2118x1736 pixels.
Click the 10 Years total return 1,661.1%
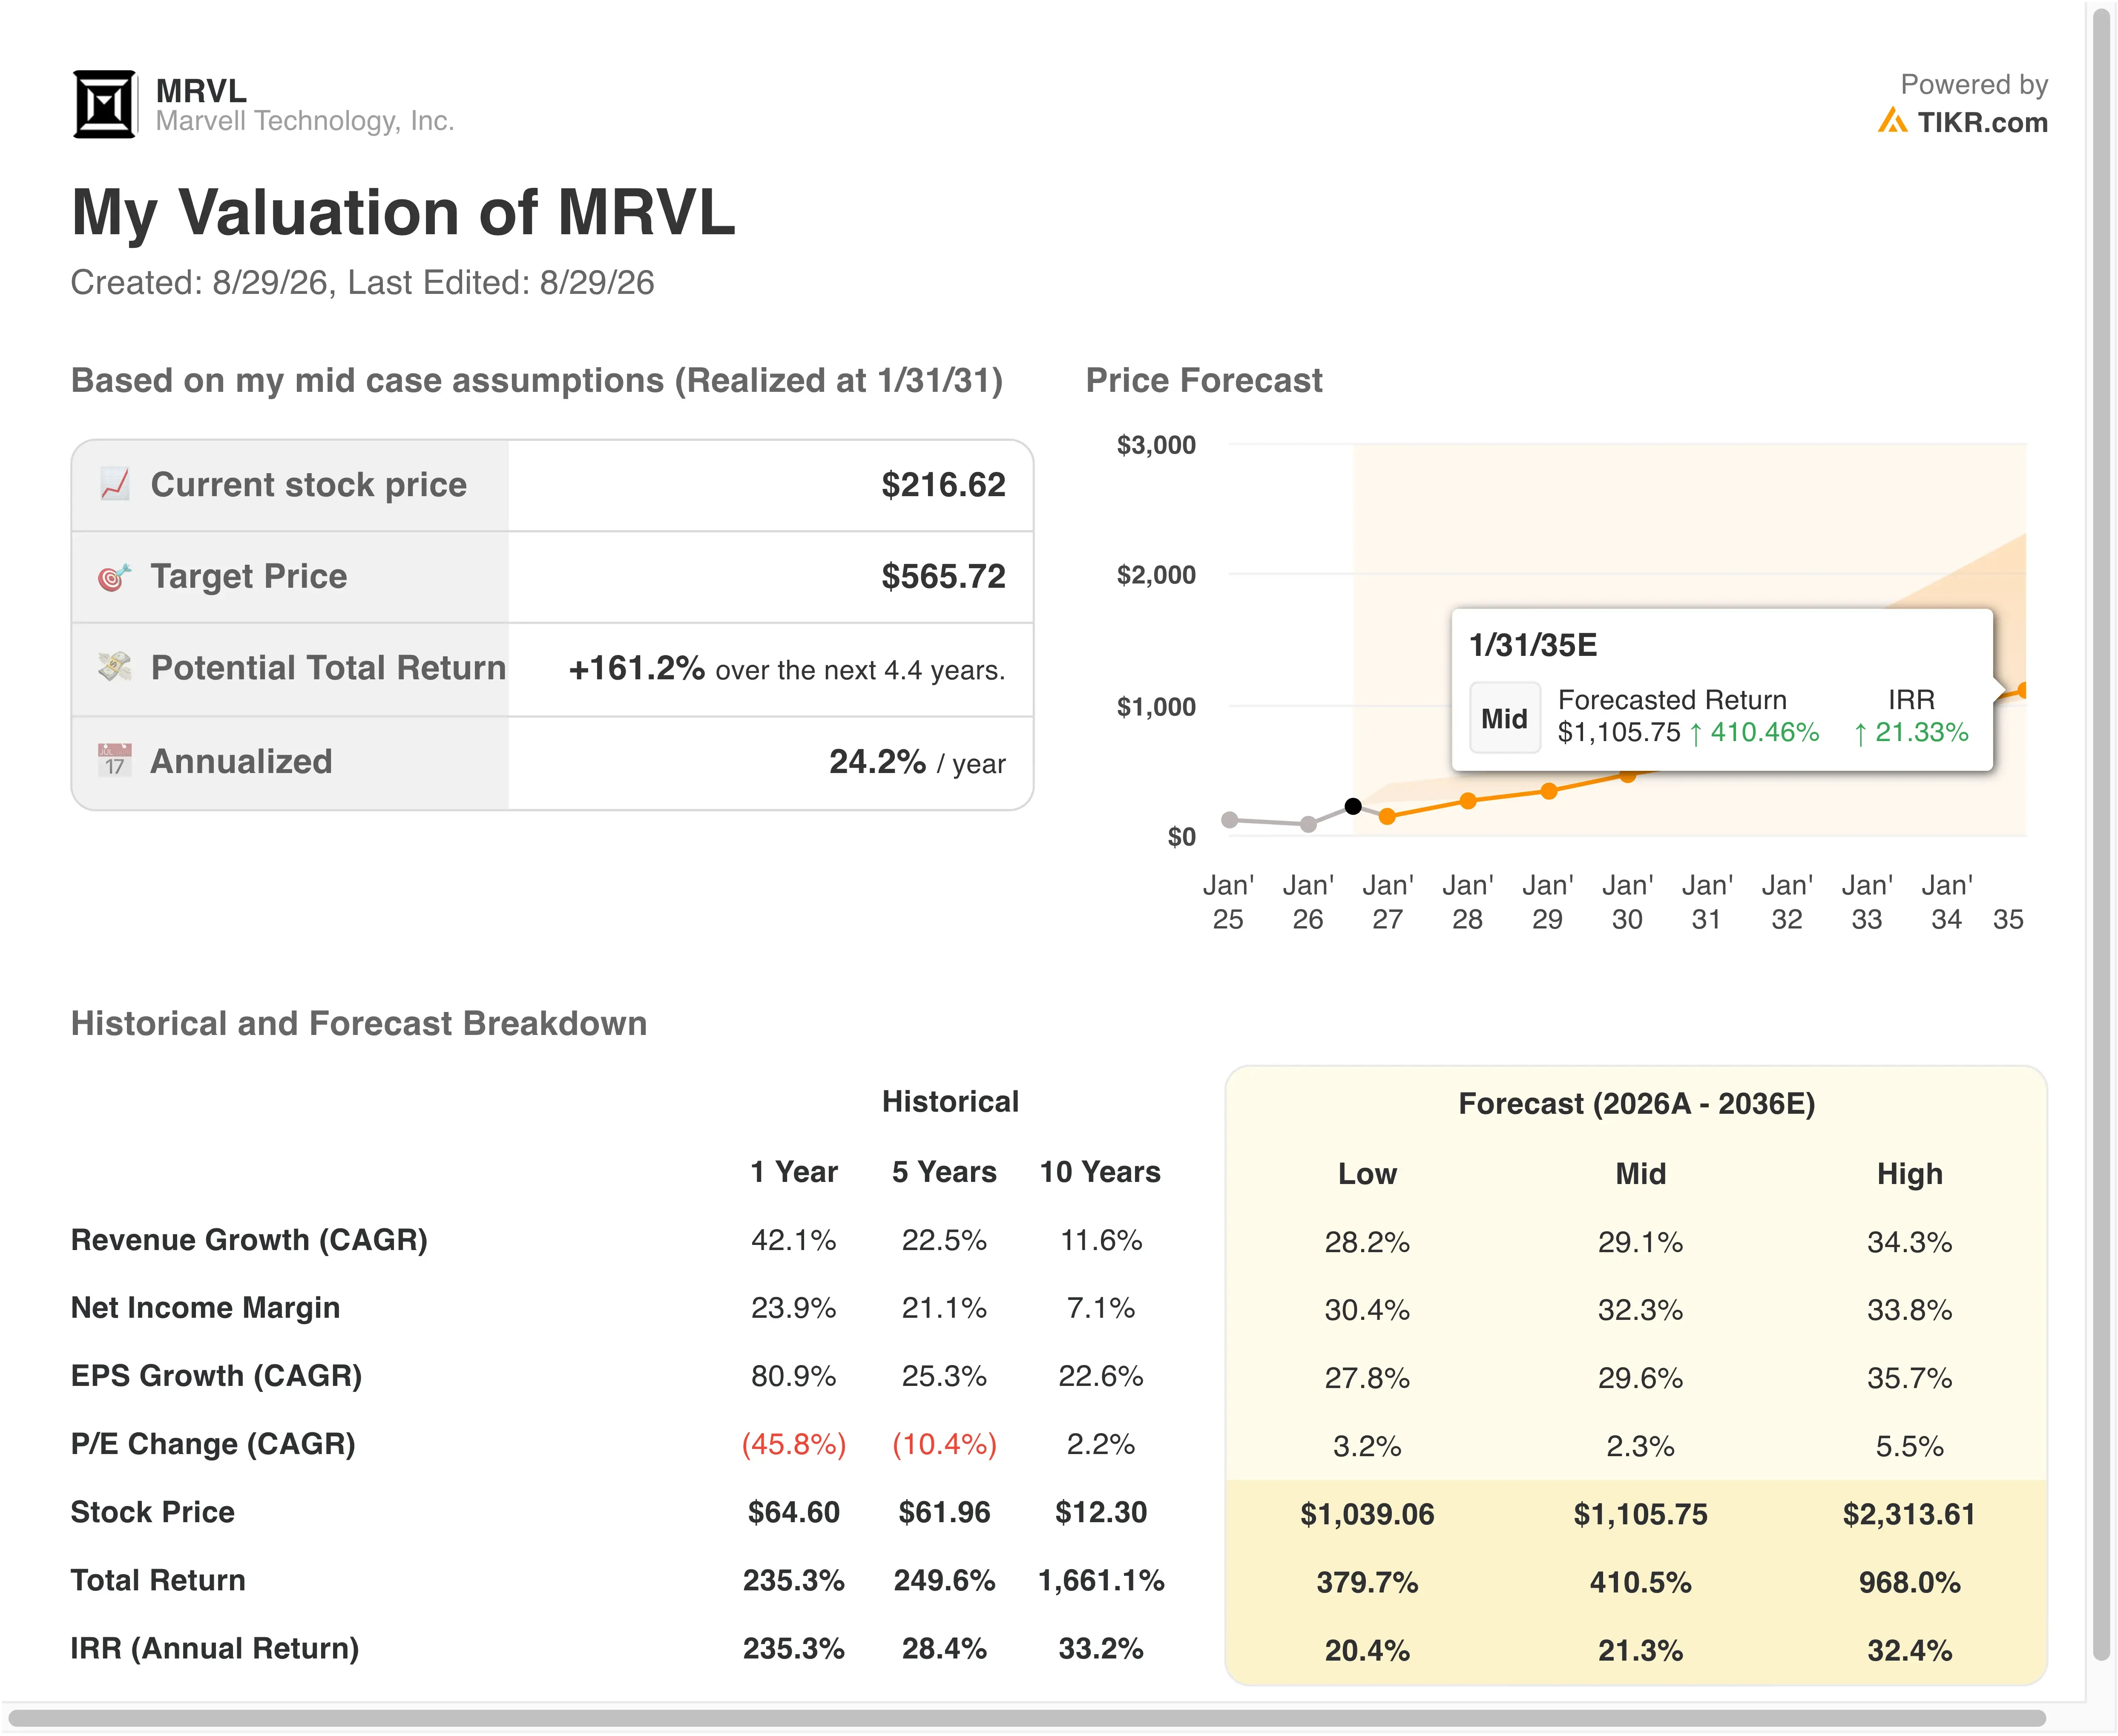click(x=1100, y=1580)
